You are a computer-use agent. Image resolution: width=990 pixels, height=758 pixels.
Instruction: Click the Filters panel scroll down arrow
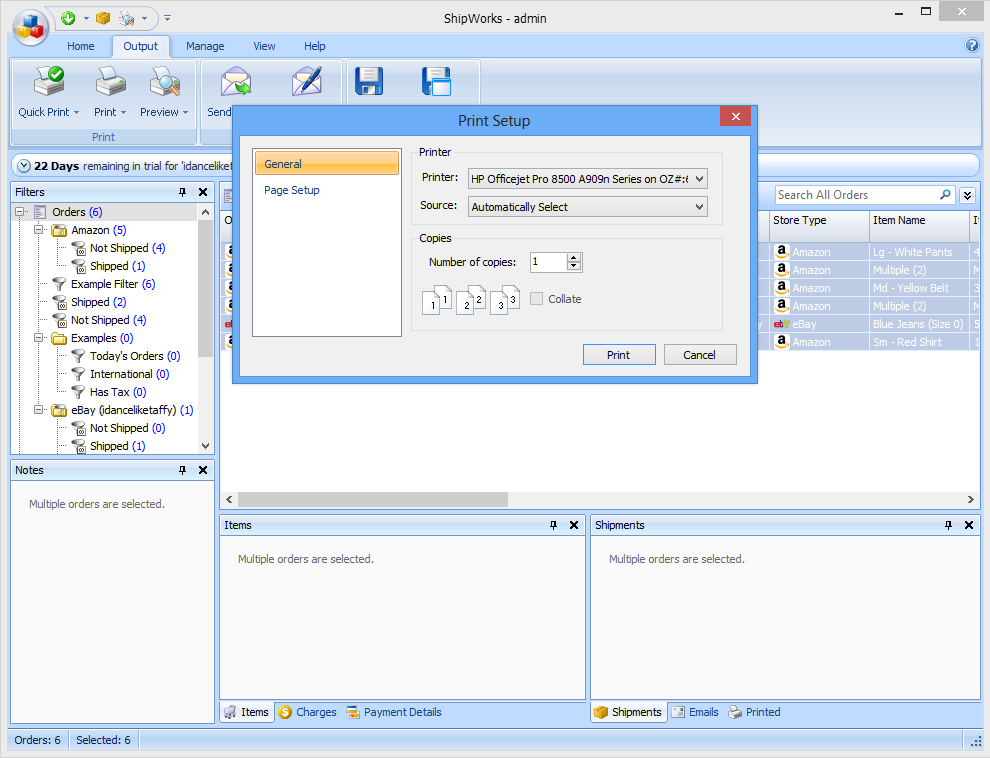tap(205, 446)
